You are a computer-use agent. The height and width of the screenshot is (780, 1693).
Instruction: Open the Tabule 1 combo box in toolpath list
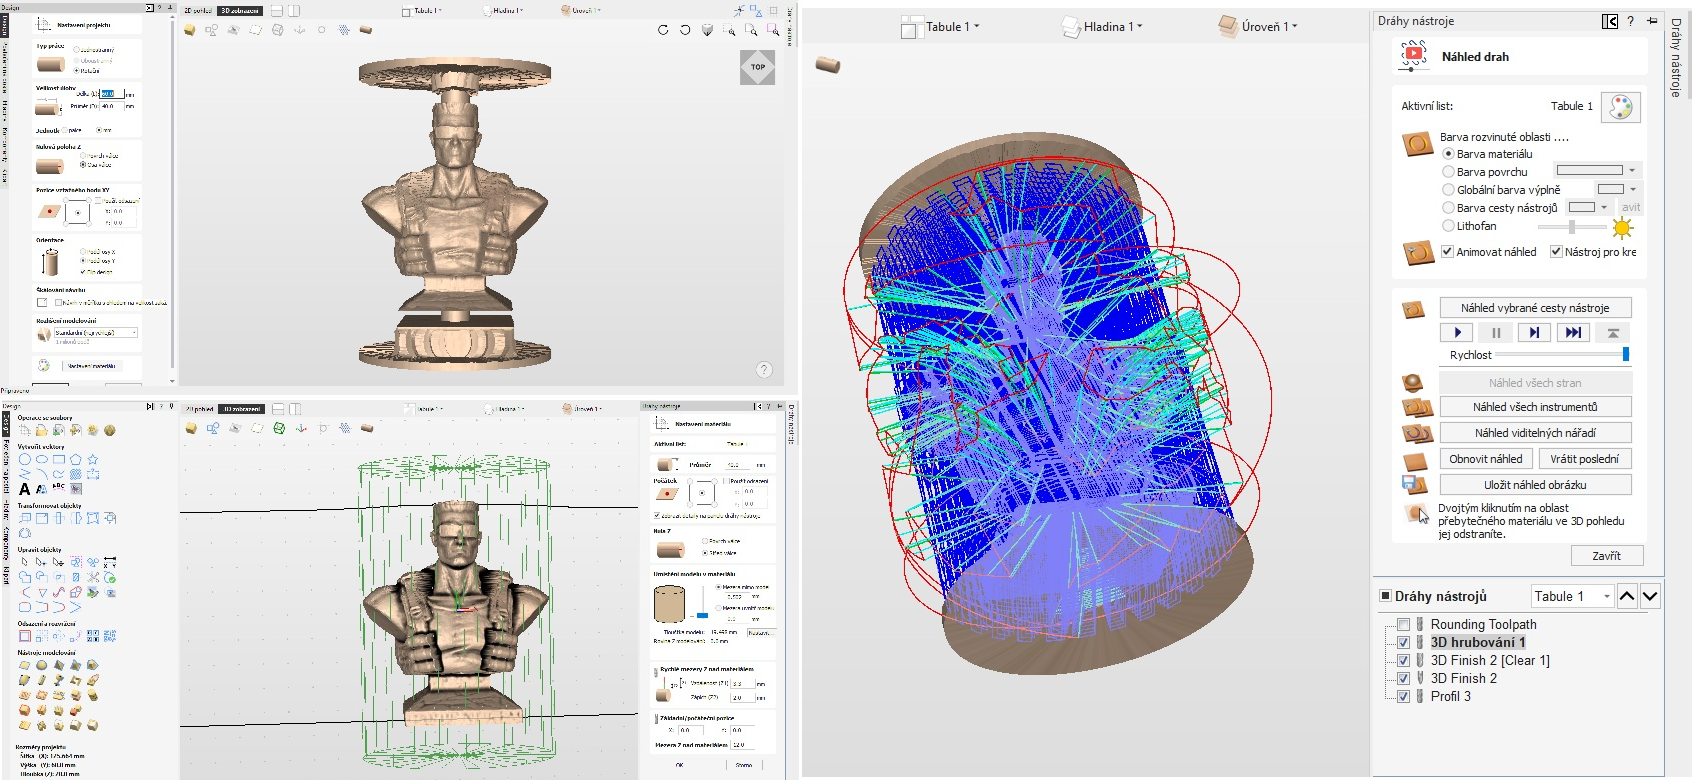click(x=1572, y=596)
